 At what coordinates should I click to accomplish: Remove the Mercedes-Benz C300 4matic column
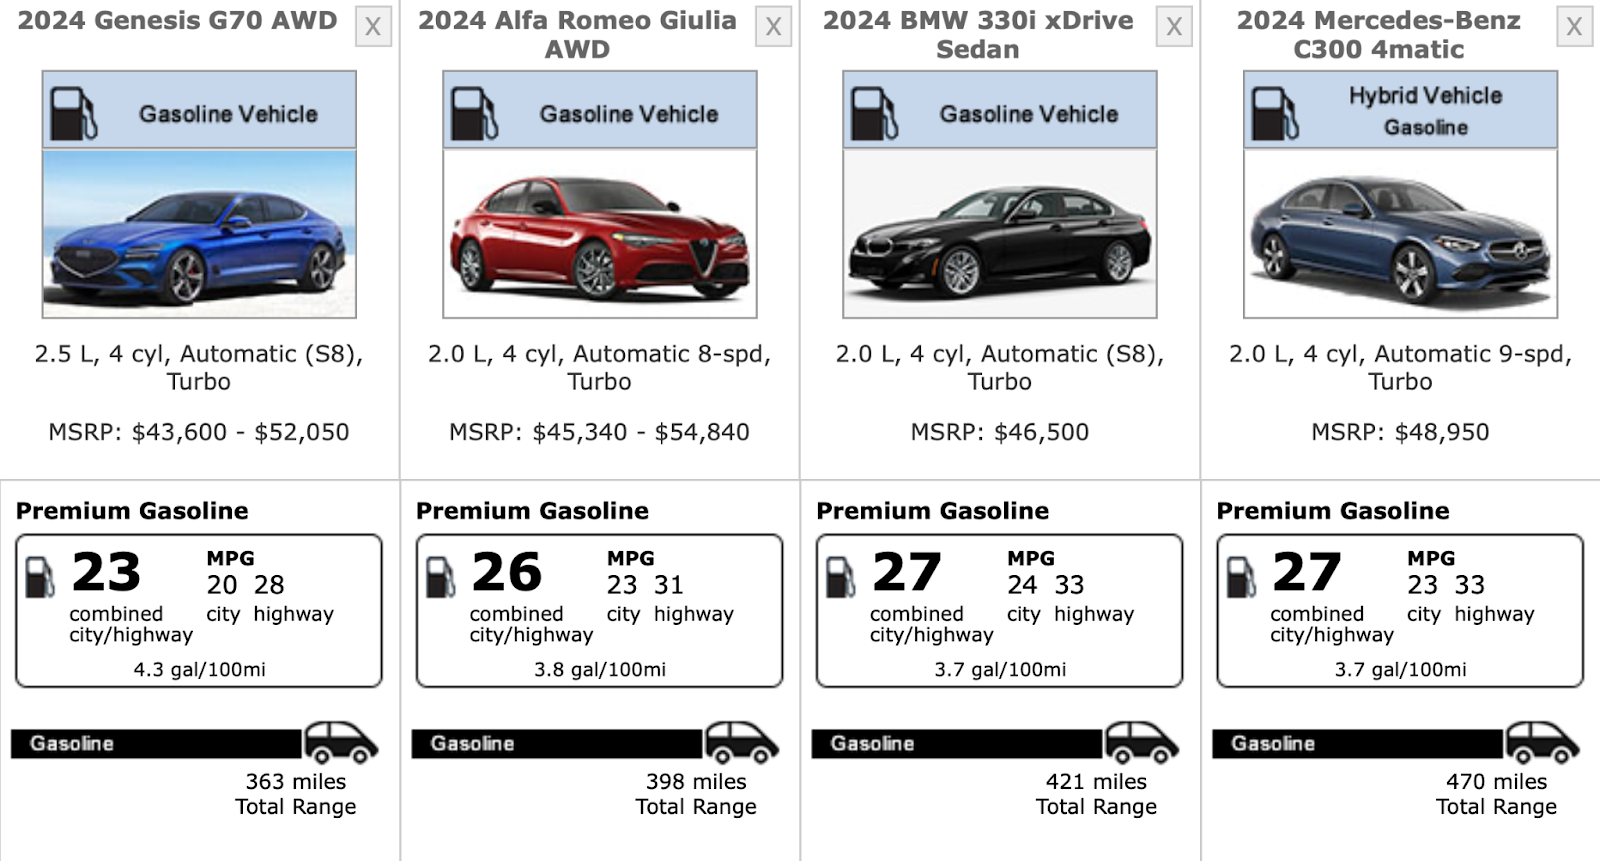tap(1574, 27)
